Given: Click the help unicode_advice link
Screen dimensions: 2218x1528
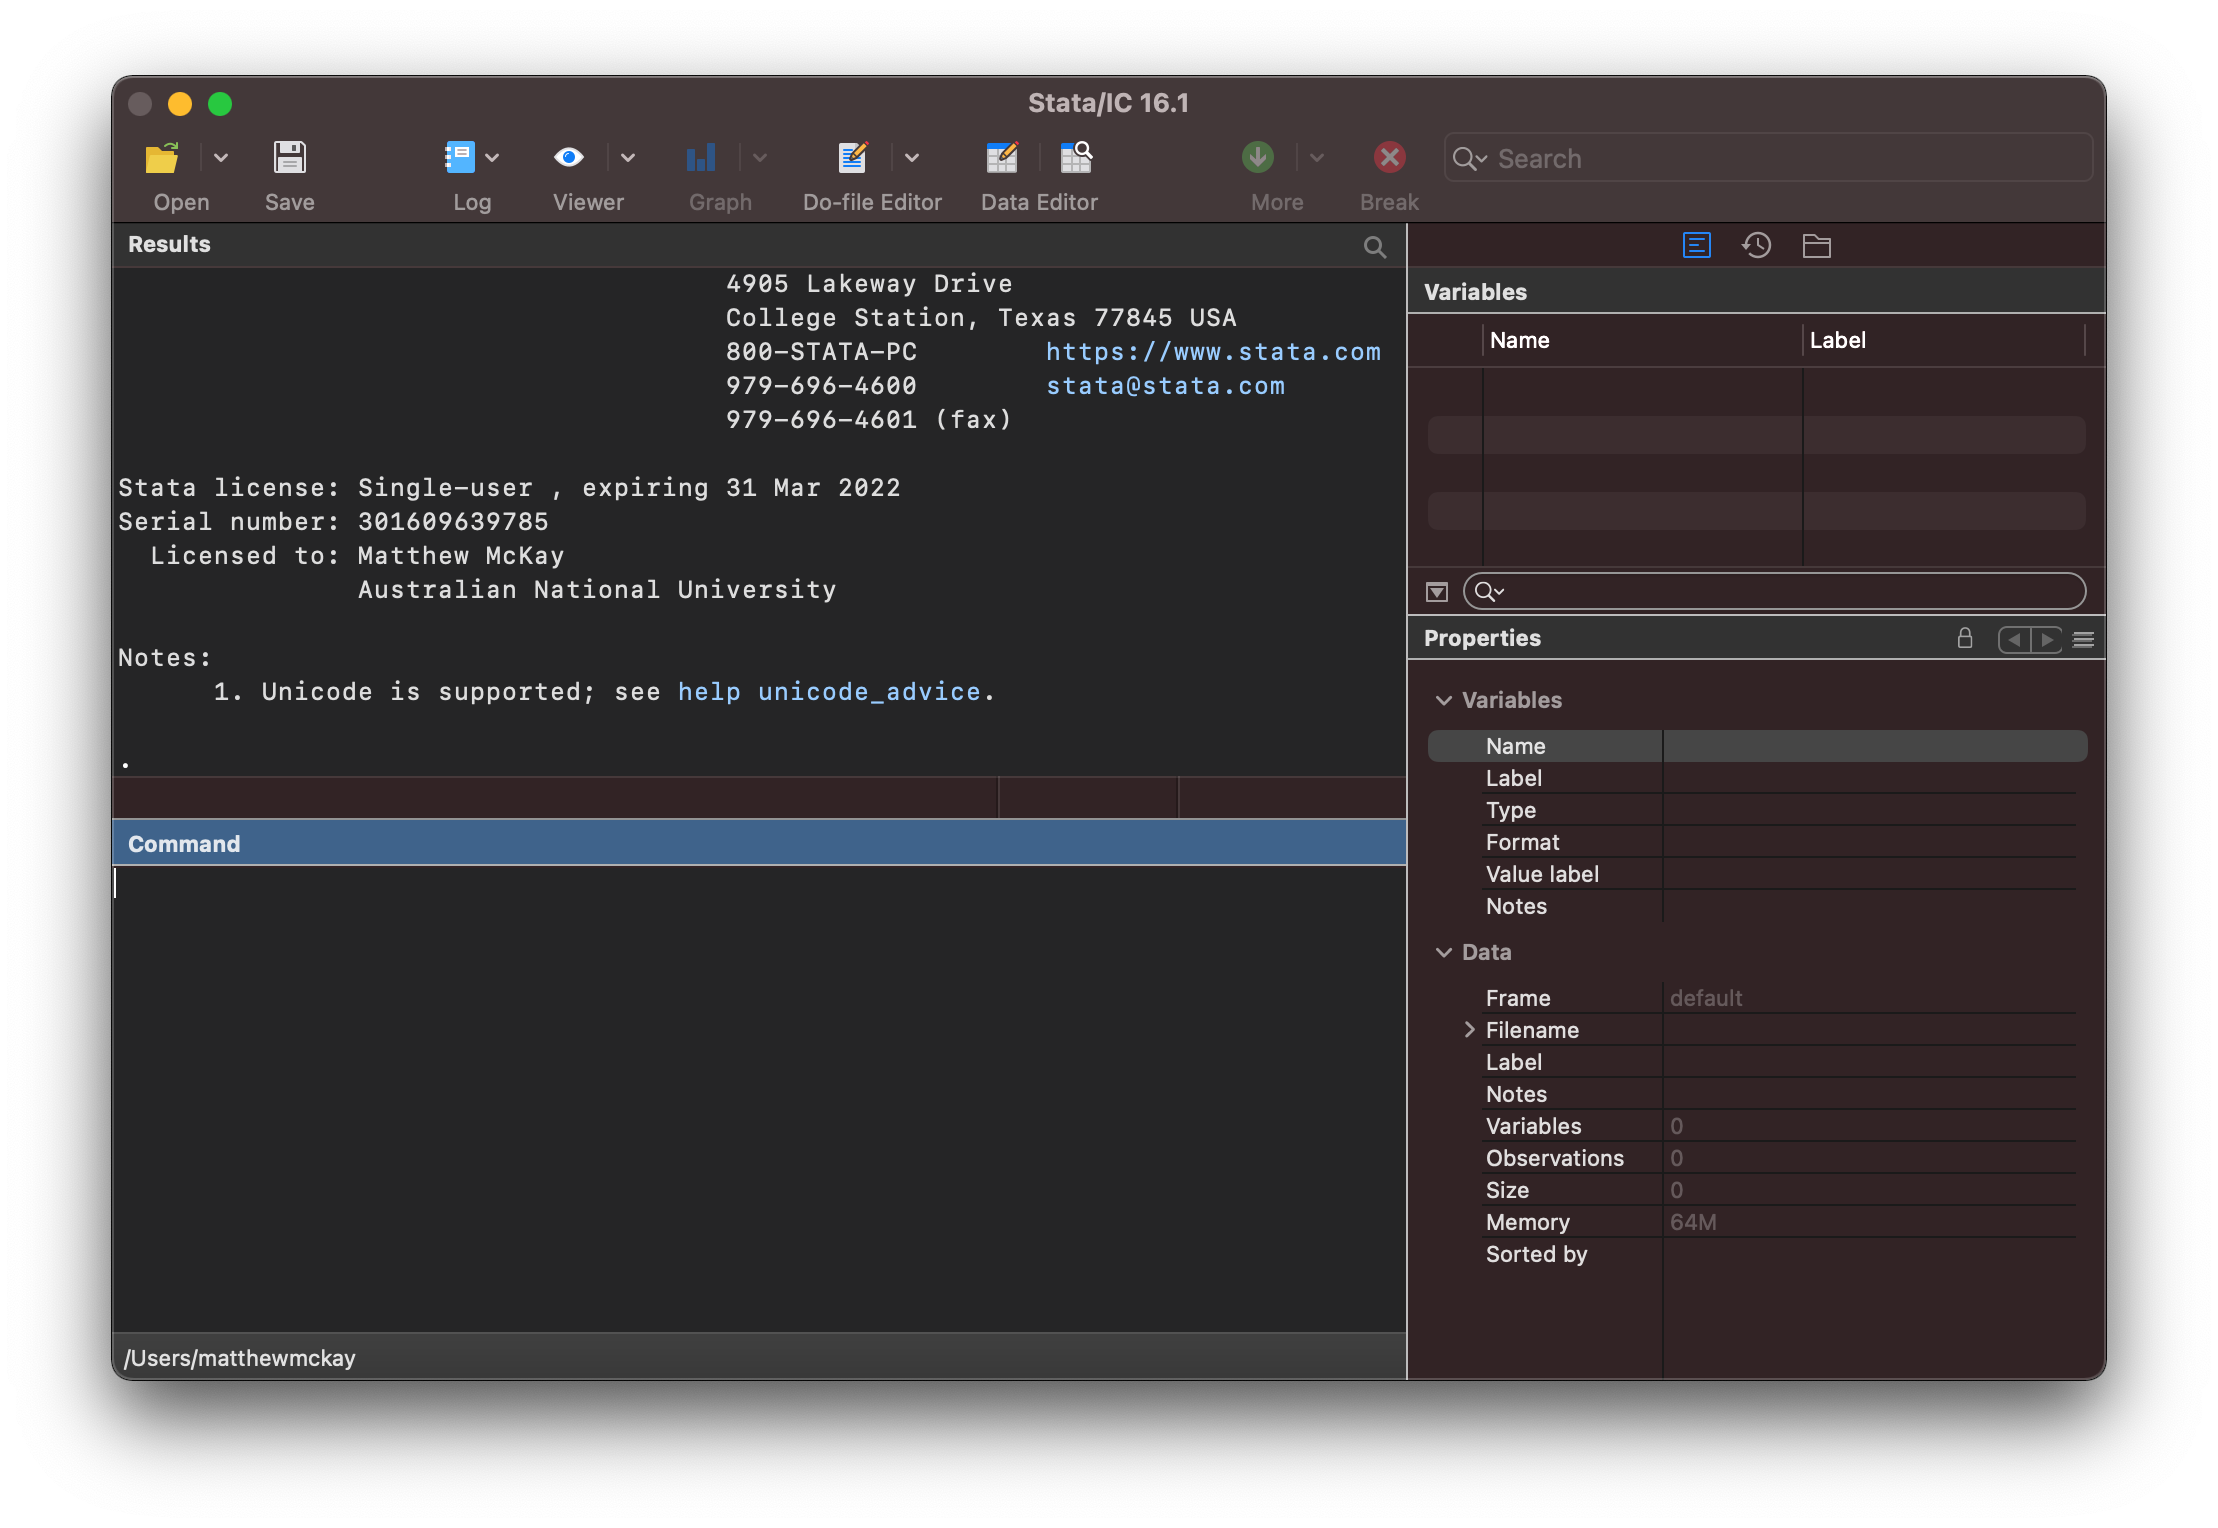Looking at the screenshot, I should 829,692.
